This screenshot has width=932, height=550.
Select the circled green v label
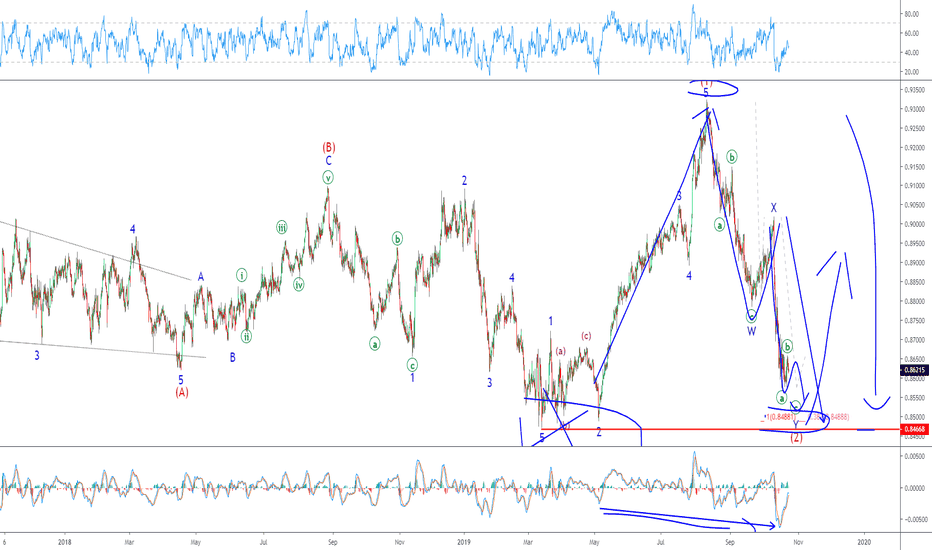coord(328,177)
